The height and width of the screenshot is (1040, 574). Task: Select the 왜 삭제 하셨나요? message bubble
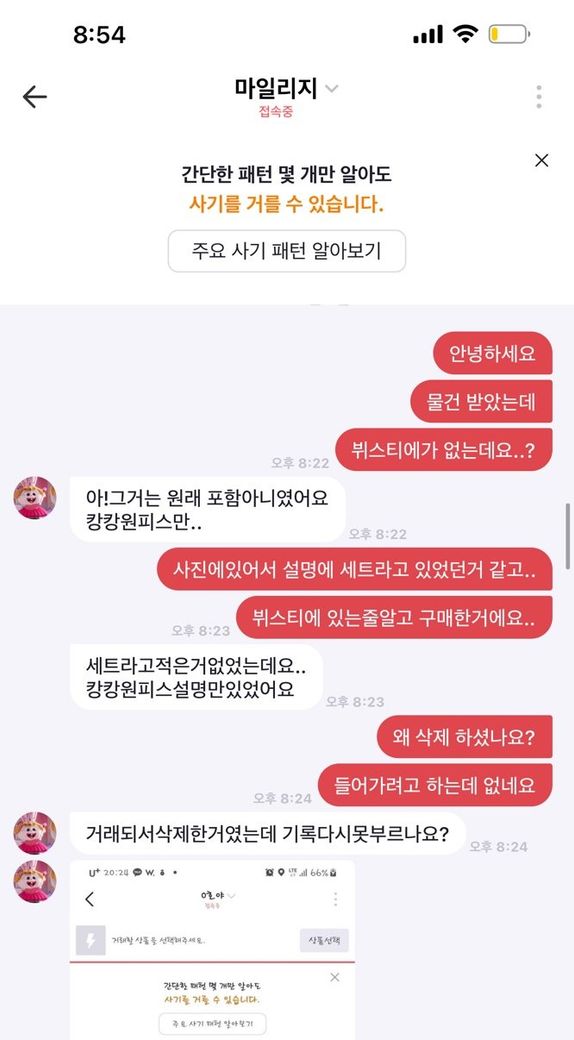(465, 736)
